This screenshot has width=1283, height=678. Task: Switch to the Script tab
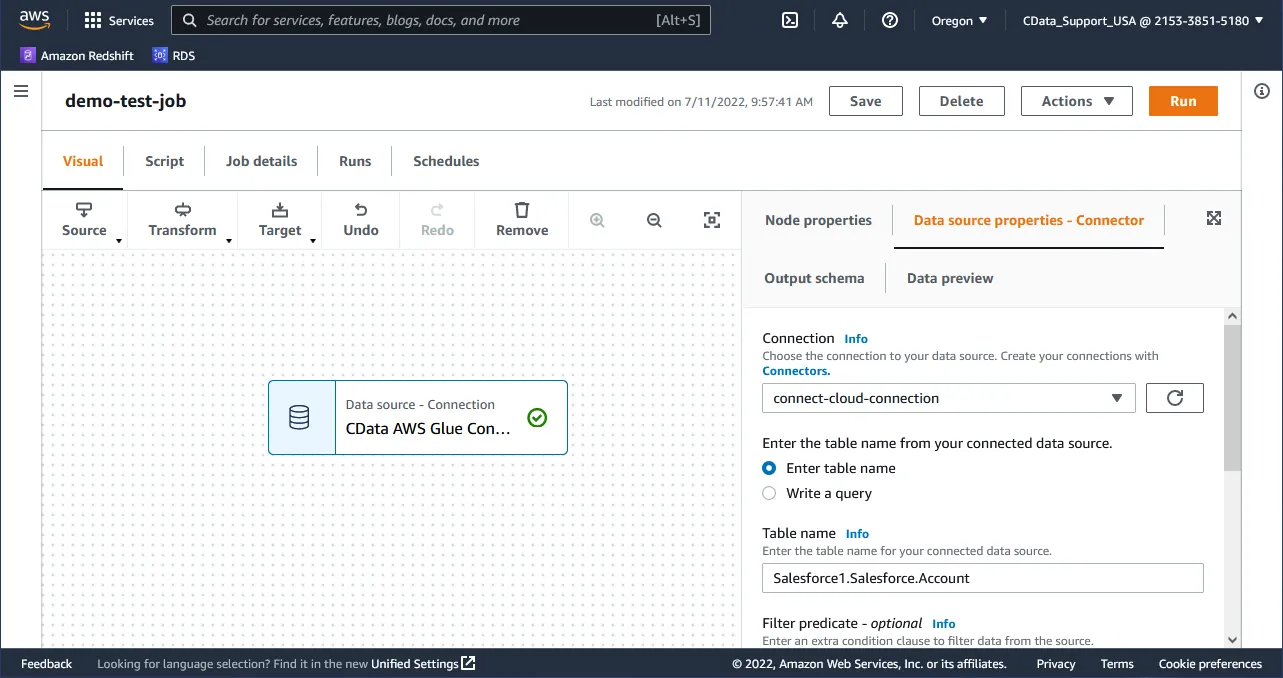[163, 160]
